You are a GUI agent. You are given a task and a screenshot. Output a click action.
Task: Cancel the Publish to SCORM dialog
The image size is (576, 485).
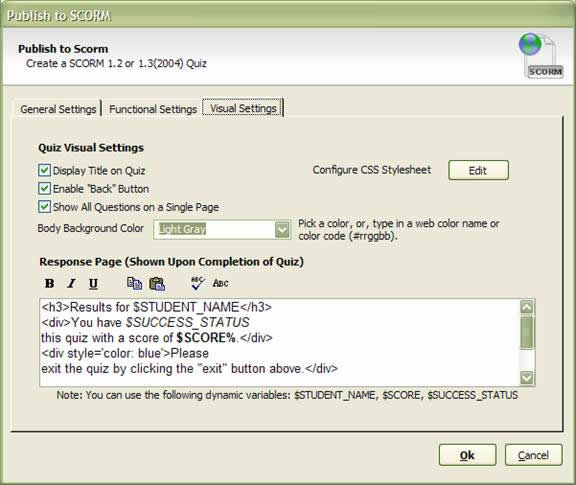coord(533,455)
